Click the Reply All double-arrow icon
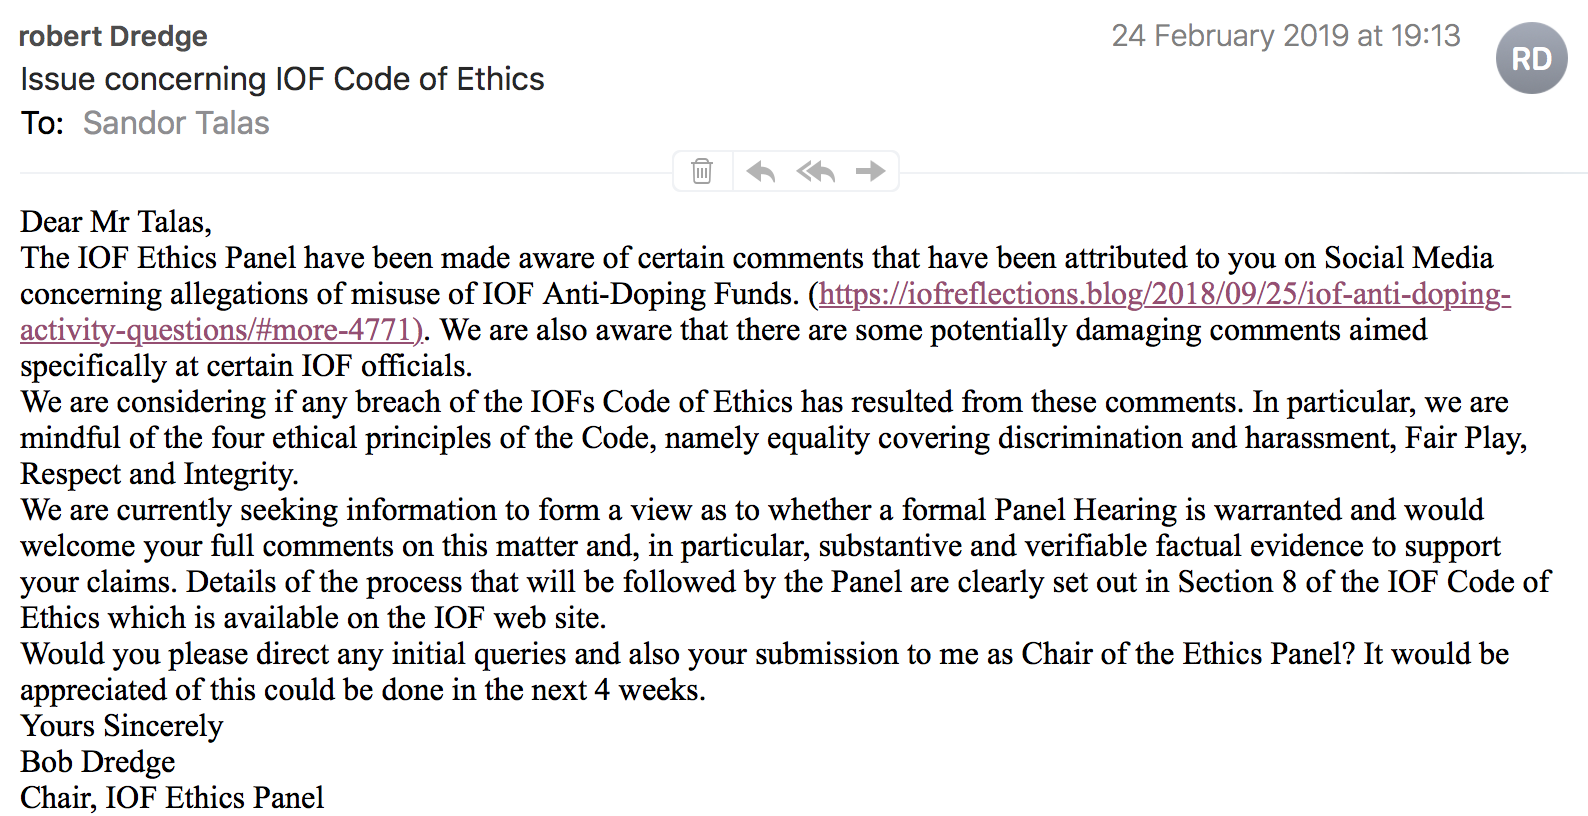 click(815, 171)
